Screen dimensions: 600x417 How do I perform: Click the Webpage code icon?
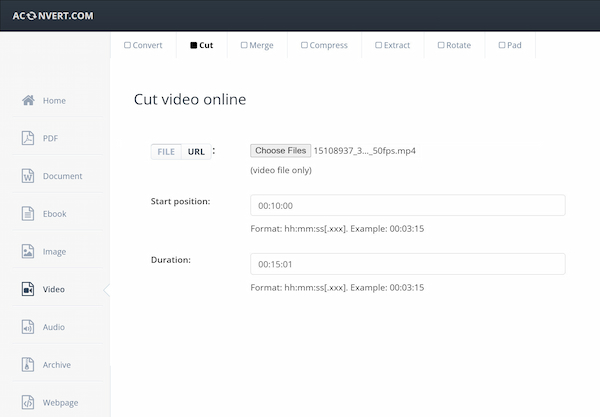tap(28, 403)
